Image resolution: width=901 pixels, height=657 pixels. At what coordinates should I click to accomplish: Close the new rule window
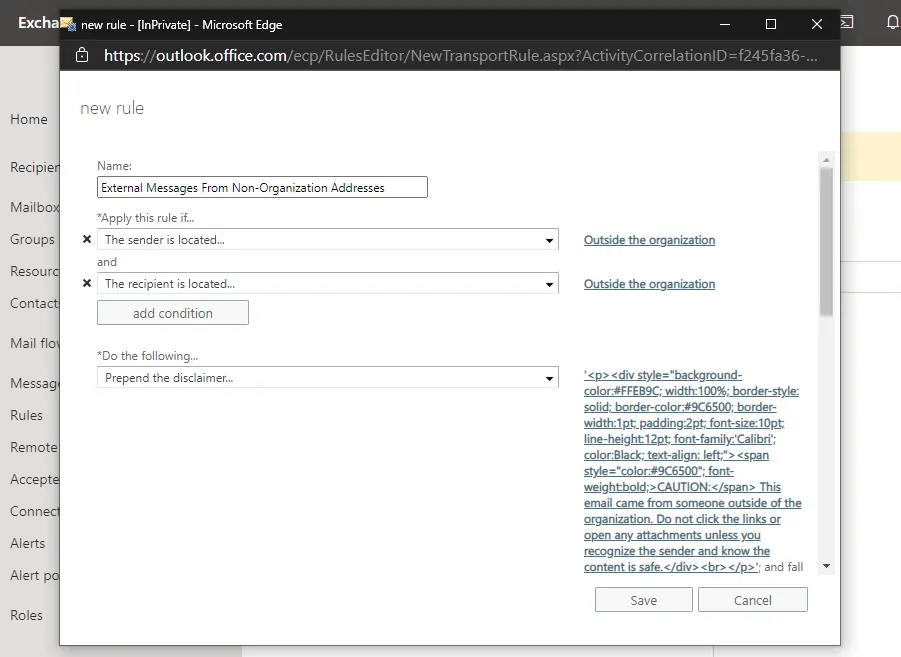click(x=817, y=24)
